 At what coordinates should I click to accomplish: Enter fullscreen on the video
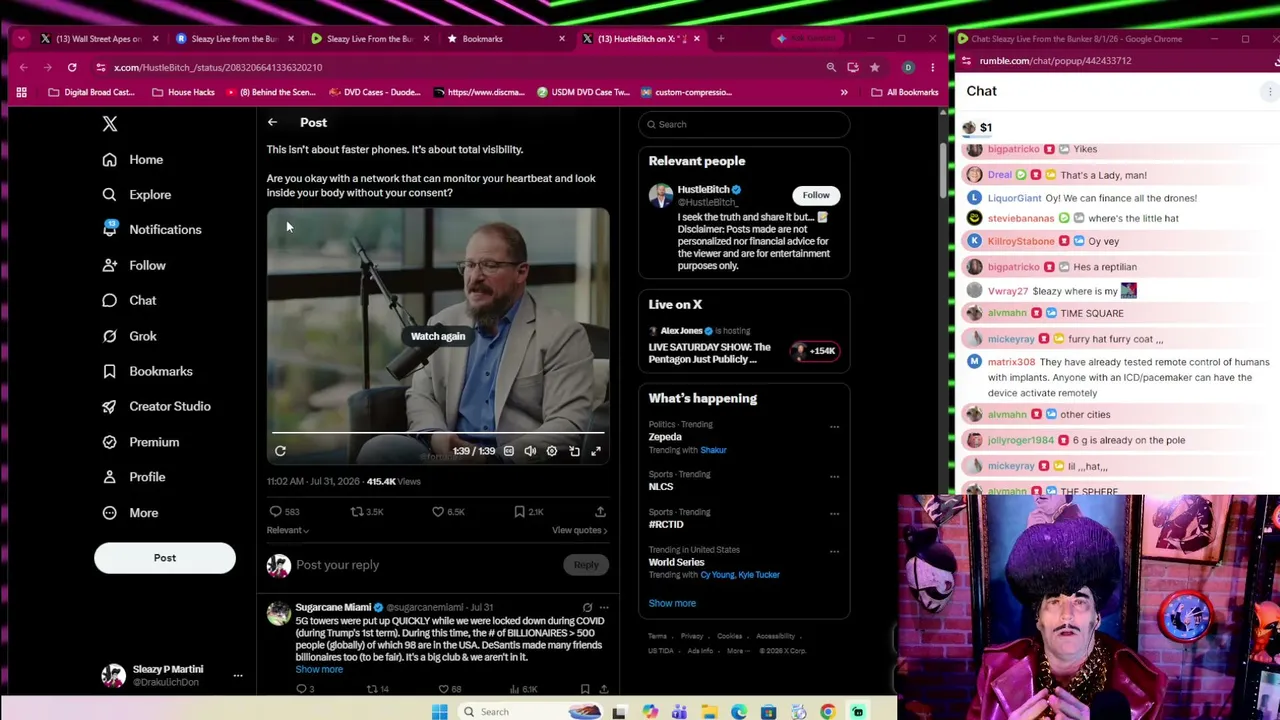pyautogui.click(x=596, y=451)
